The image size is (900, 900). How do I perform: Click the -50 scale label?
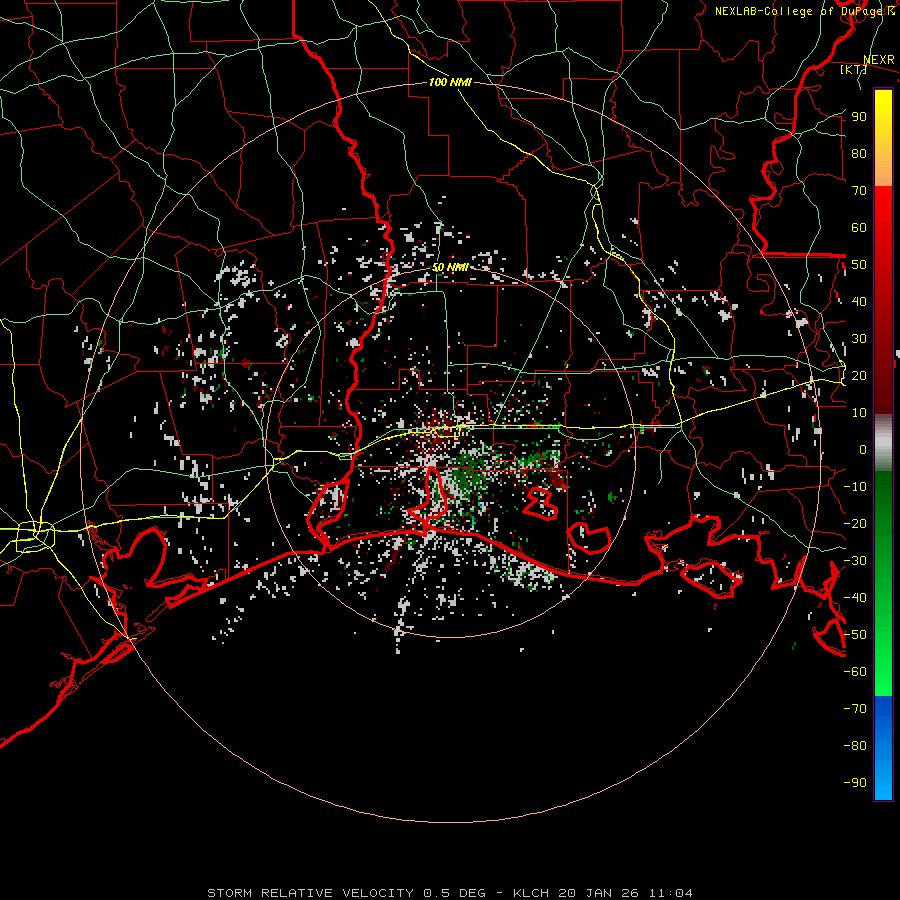[x=855, y=635]
